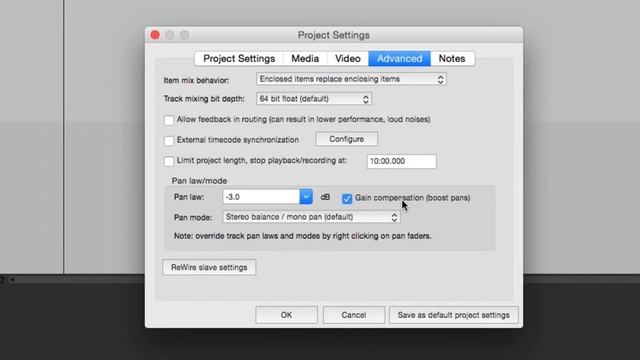Viewport: 640px width, 360px height.
Task: Open the Notes tab
Action: [x=452, y=58]
